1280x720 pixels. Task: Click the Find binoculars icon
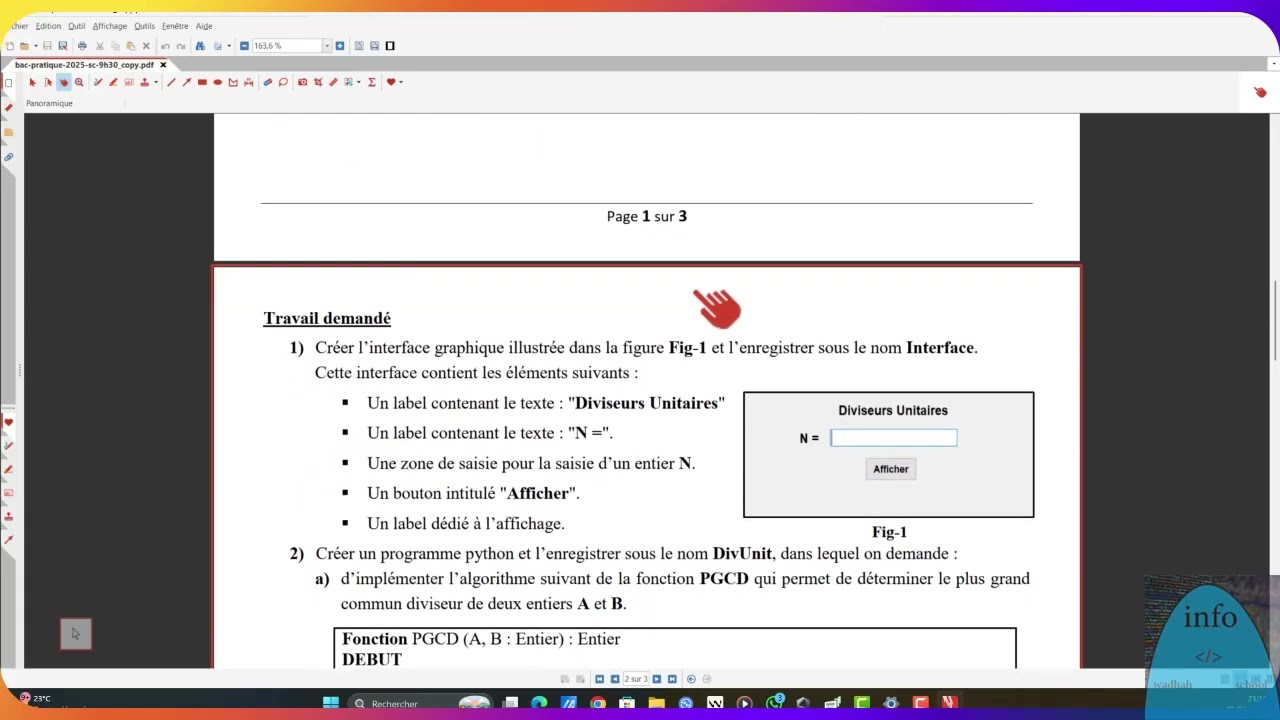[200, 46]
